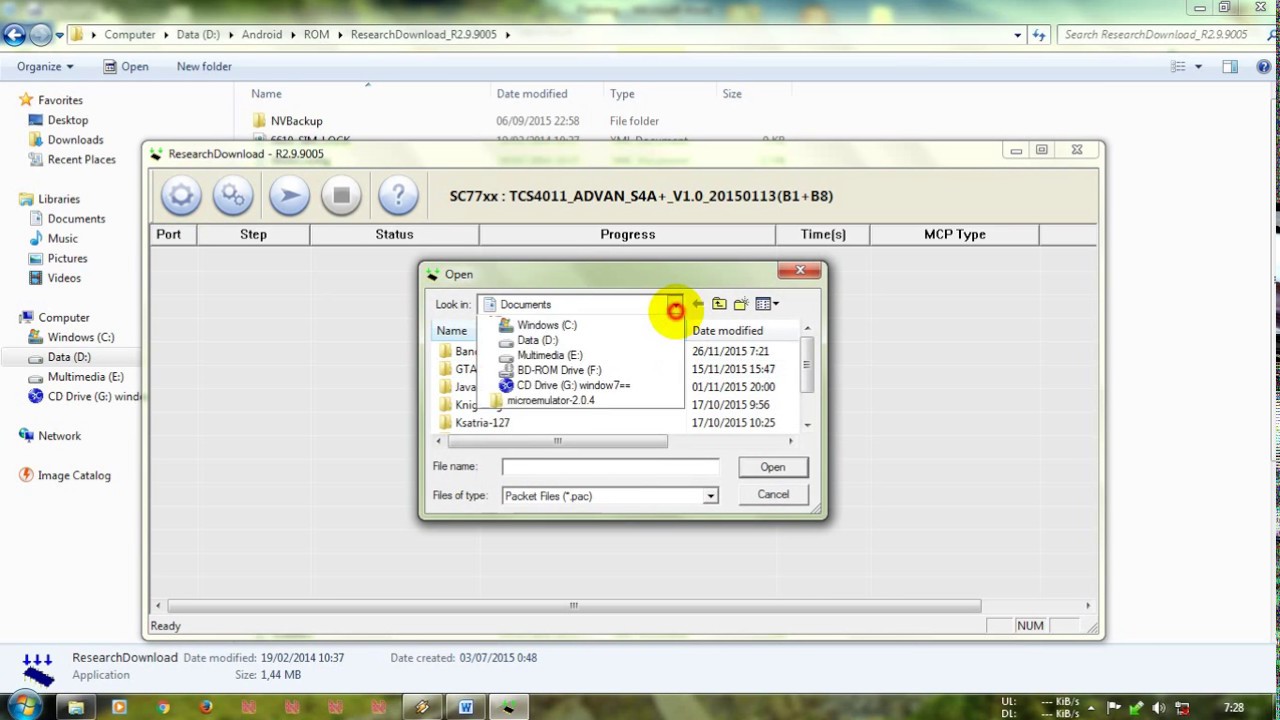Open the address bar history dropdown arrow

click(x=1018, y=35)
